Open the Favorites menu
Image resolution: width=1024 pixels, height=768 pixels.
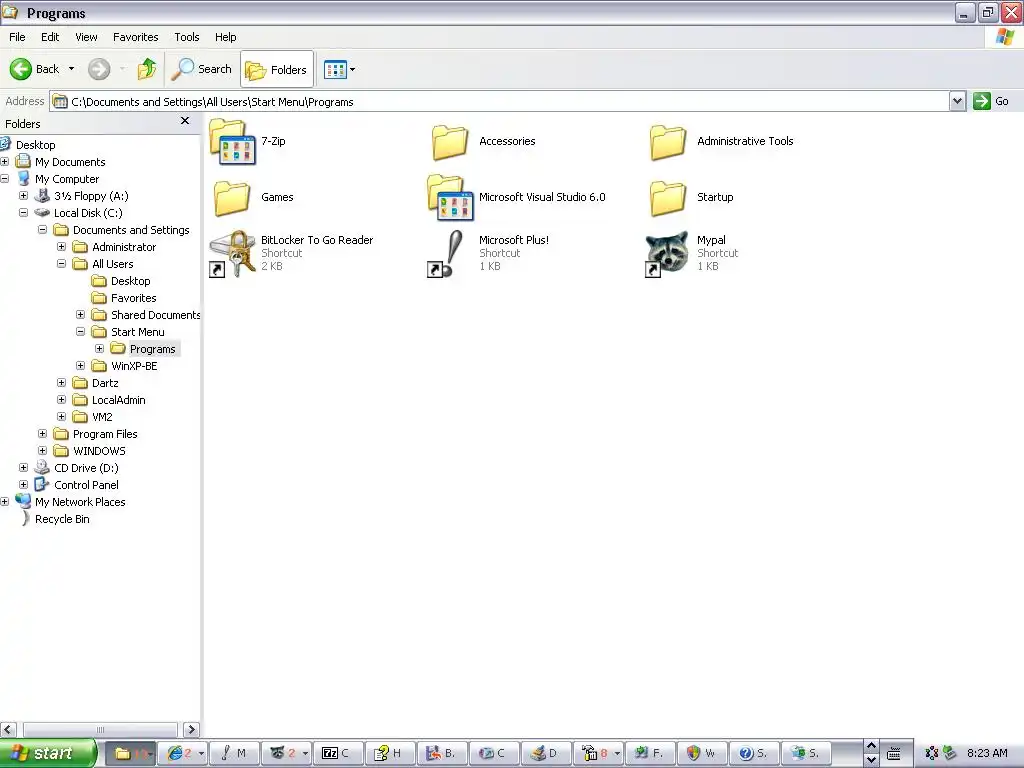135,37
